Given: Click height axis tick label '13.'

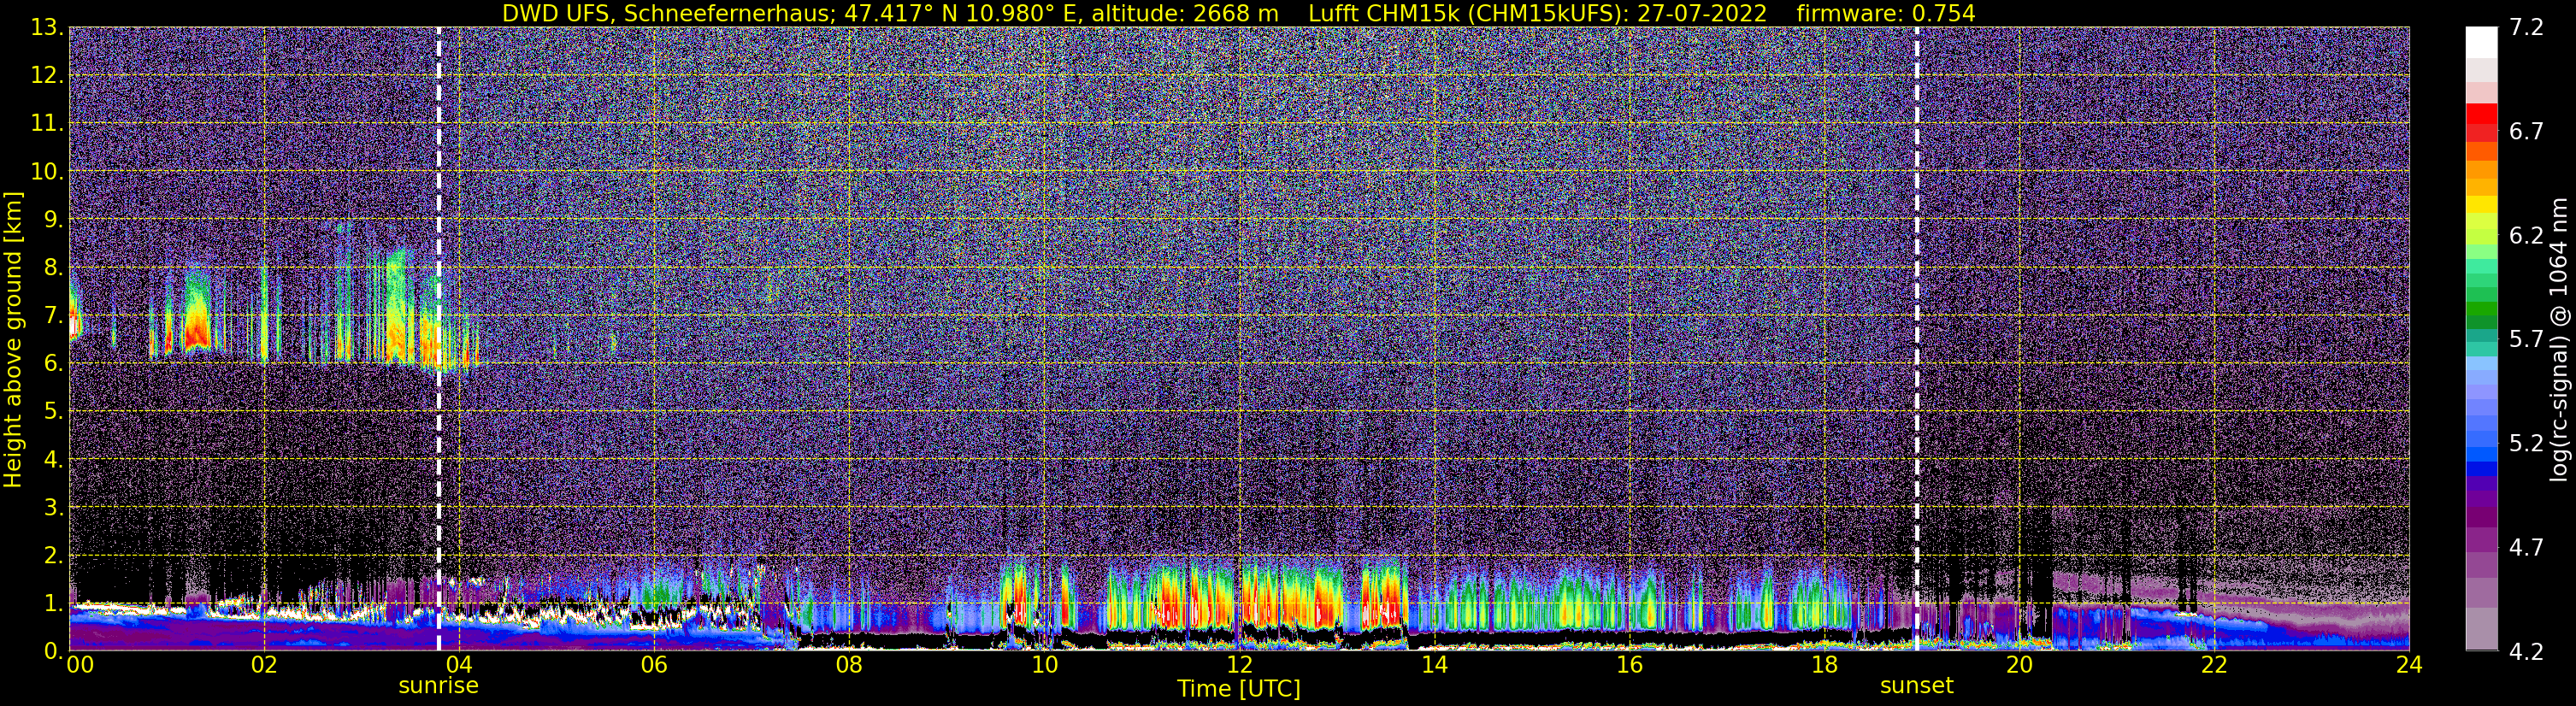Looking at the screenshot, I should click(47, 28).
